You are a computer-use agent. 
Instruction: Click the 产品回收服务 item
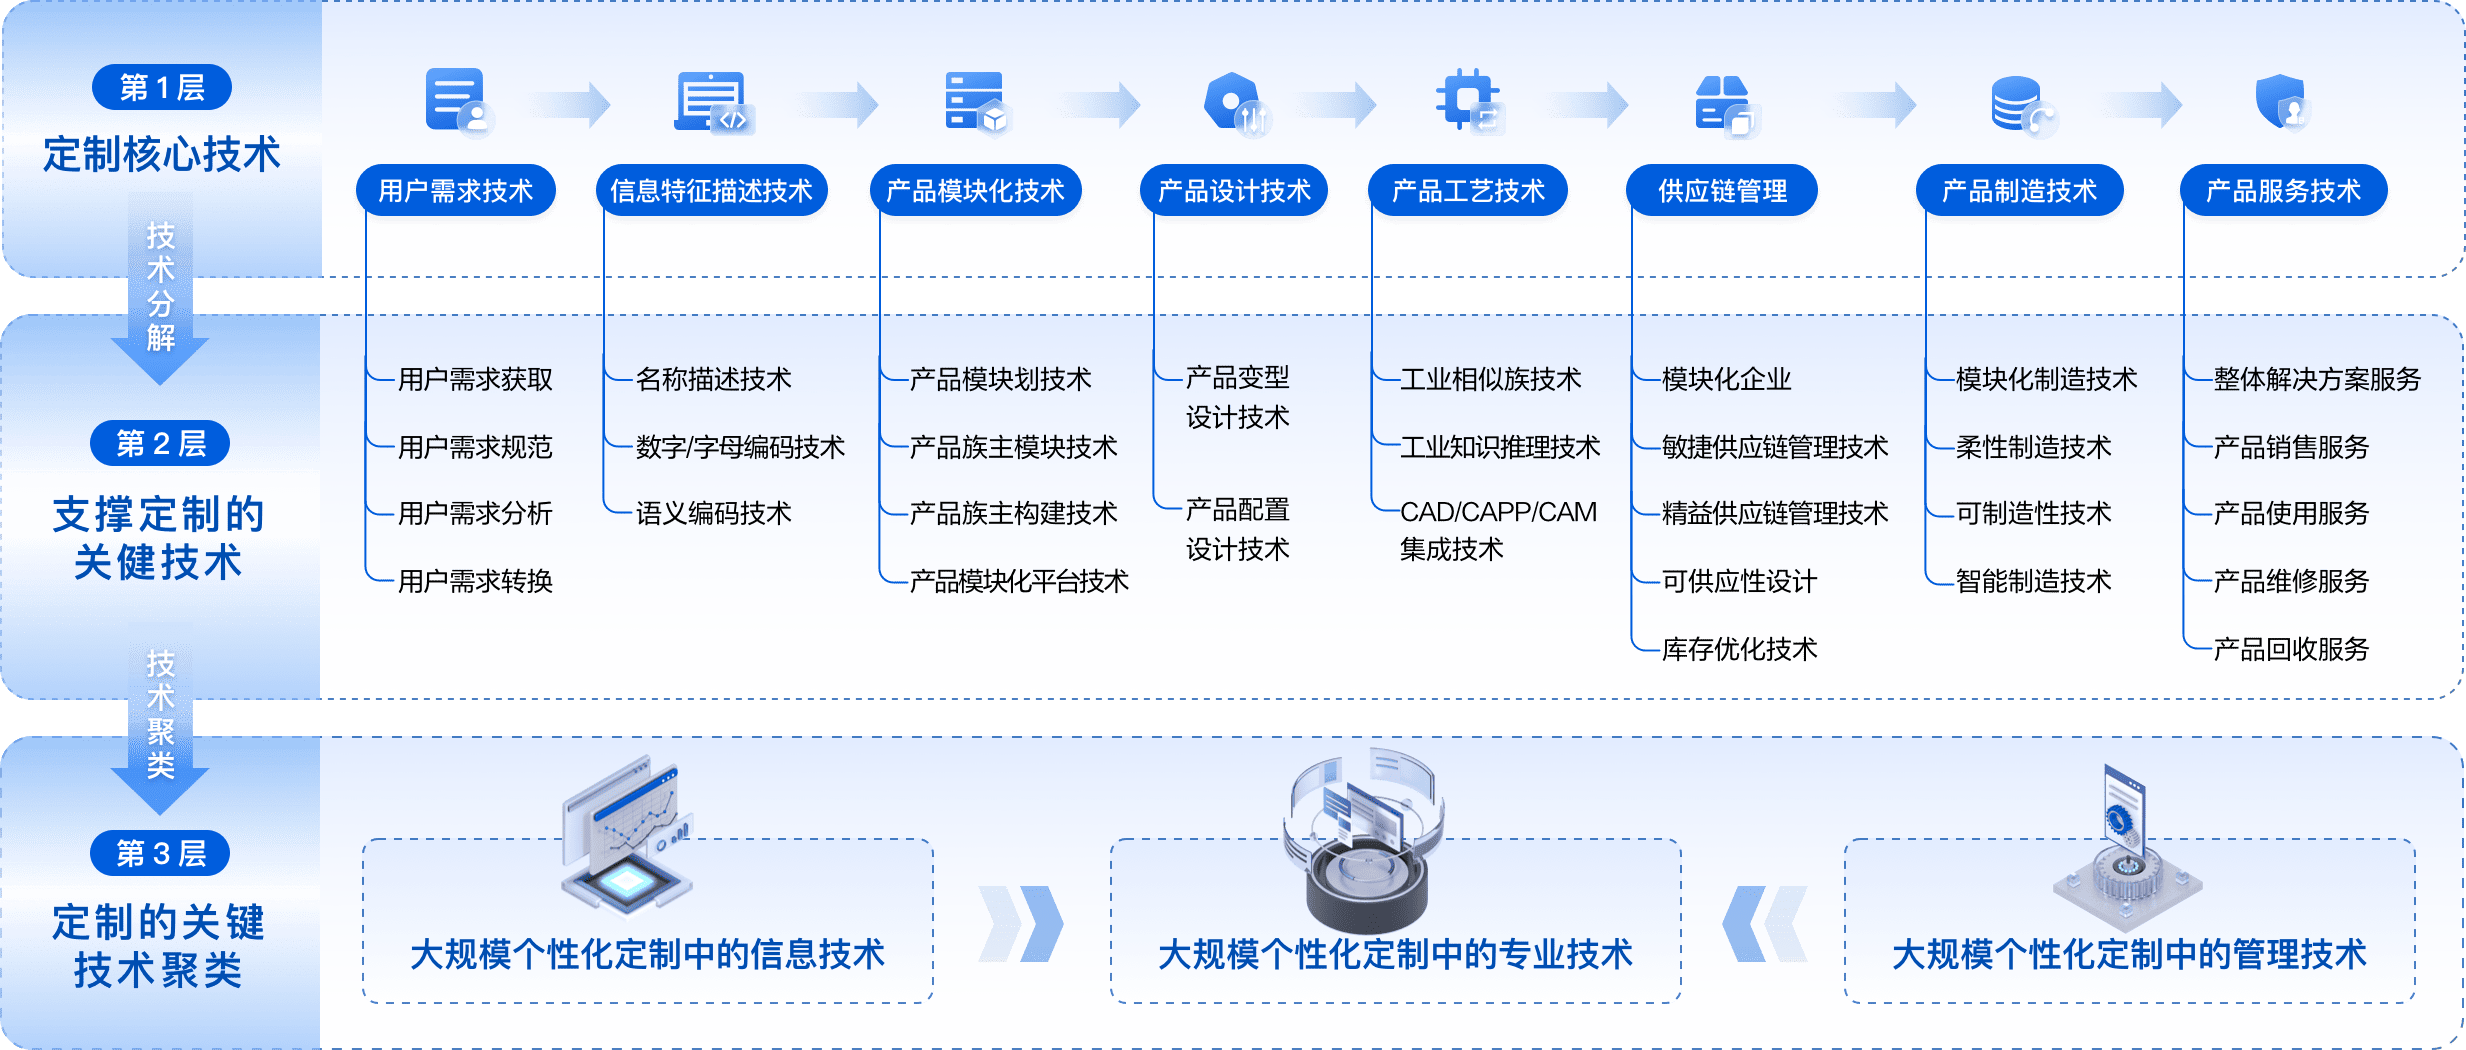pyautogui.click(x=2291, y=649)
